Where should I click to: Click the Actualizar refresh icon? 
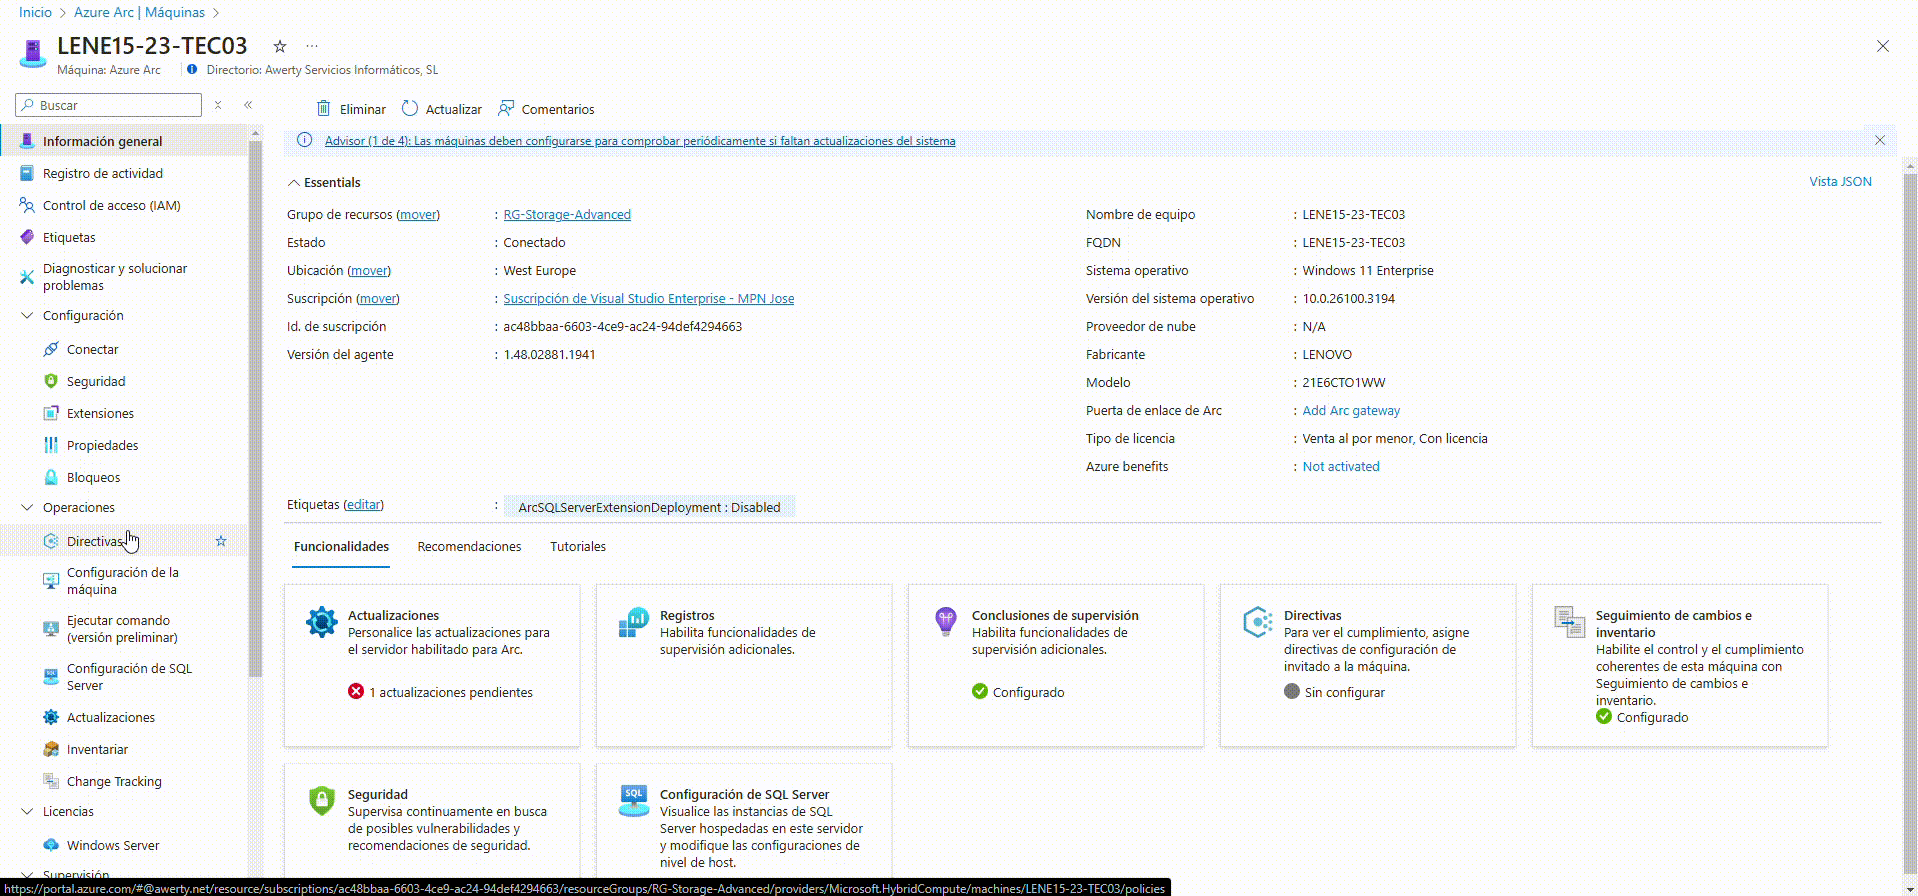tap(410, 109)
